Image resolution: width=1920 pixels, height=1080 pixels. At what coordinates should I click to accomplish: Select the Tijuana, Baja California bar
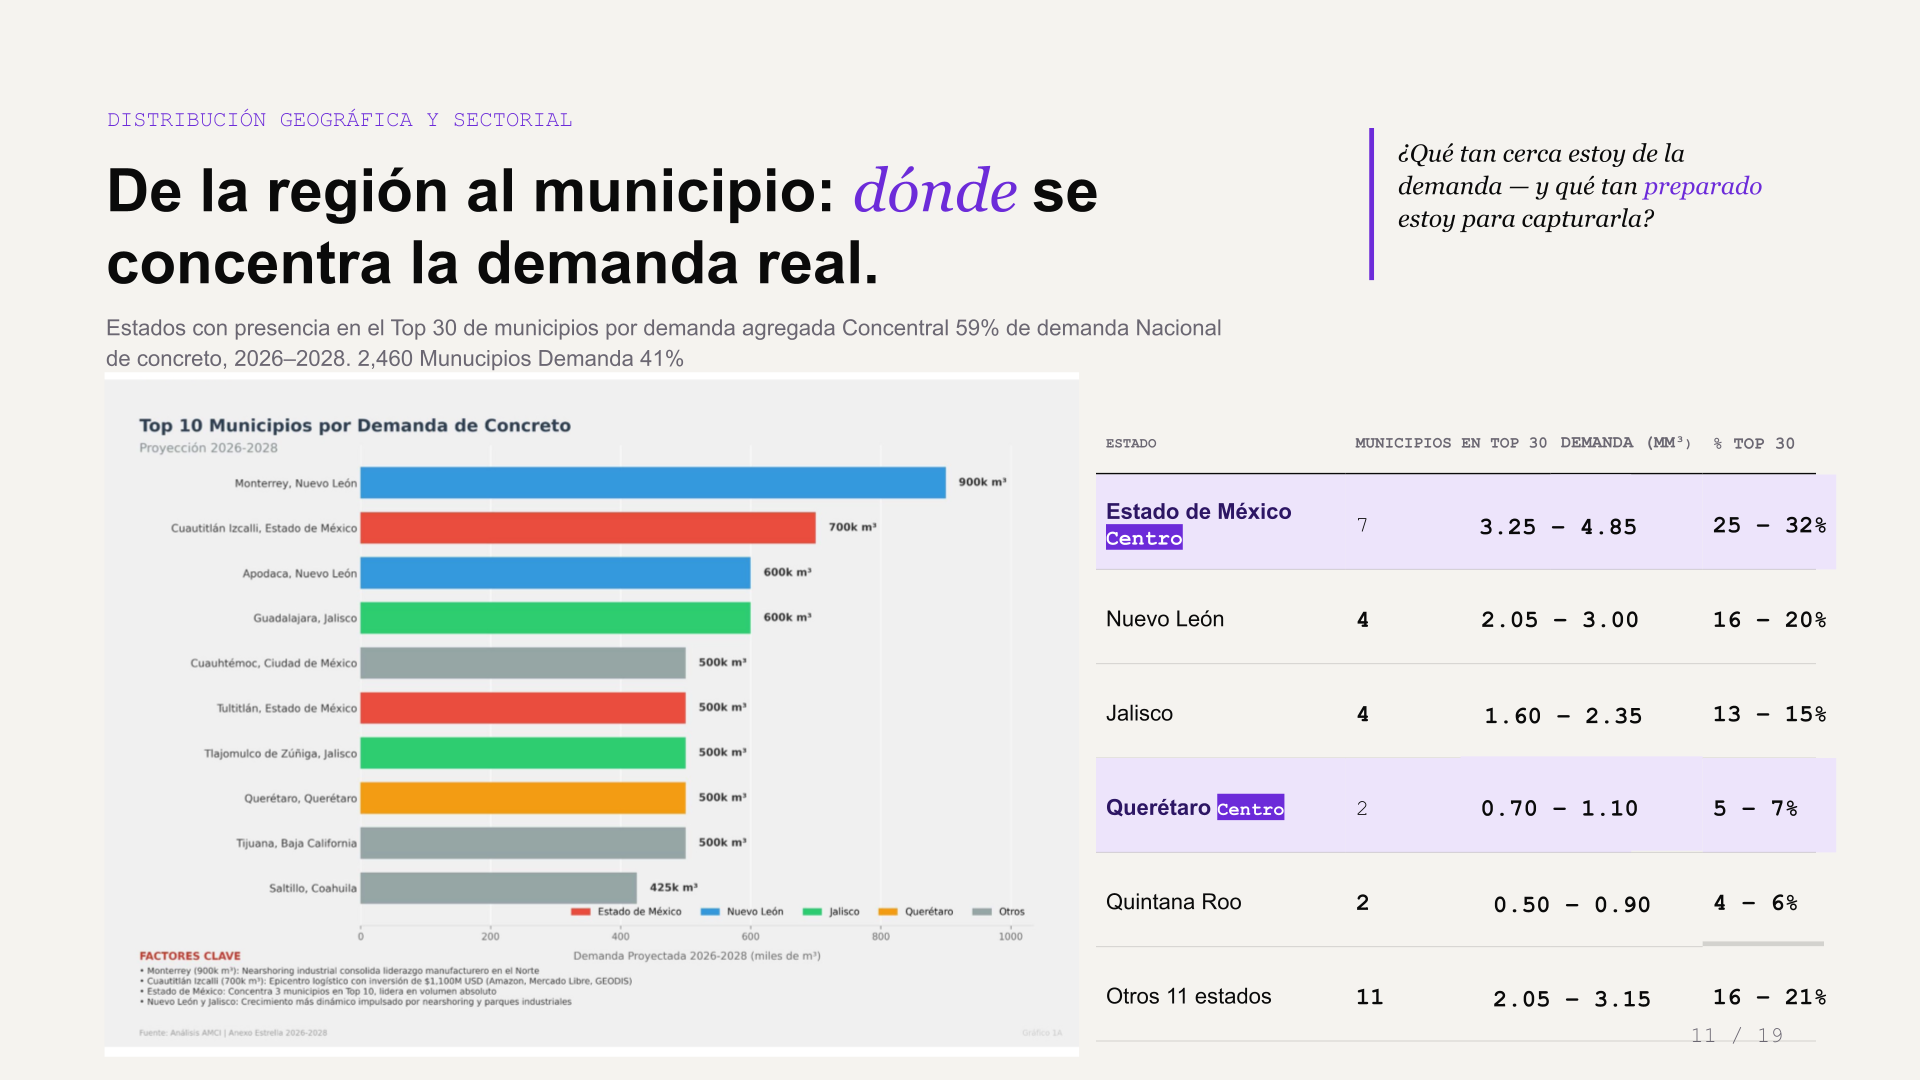click(523, 843)
